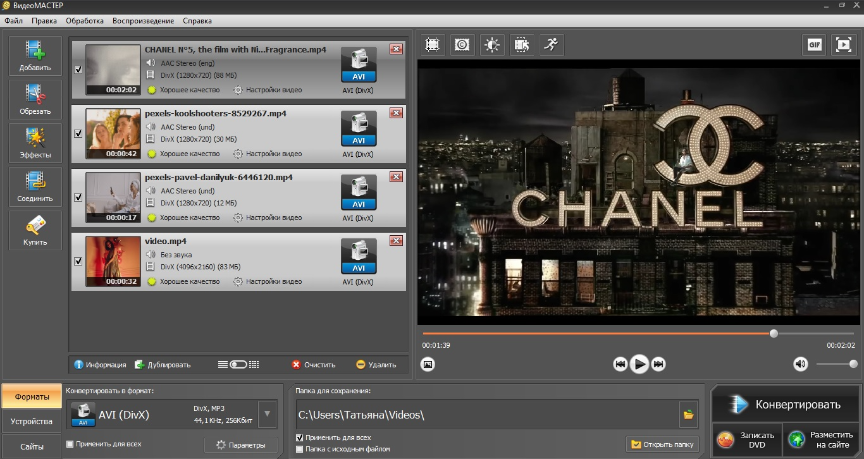
Task: Uncheck the CHANEL N°5 video checkbox
Action: tap(78, 69)
